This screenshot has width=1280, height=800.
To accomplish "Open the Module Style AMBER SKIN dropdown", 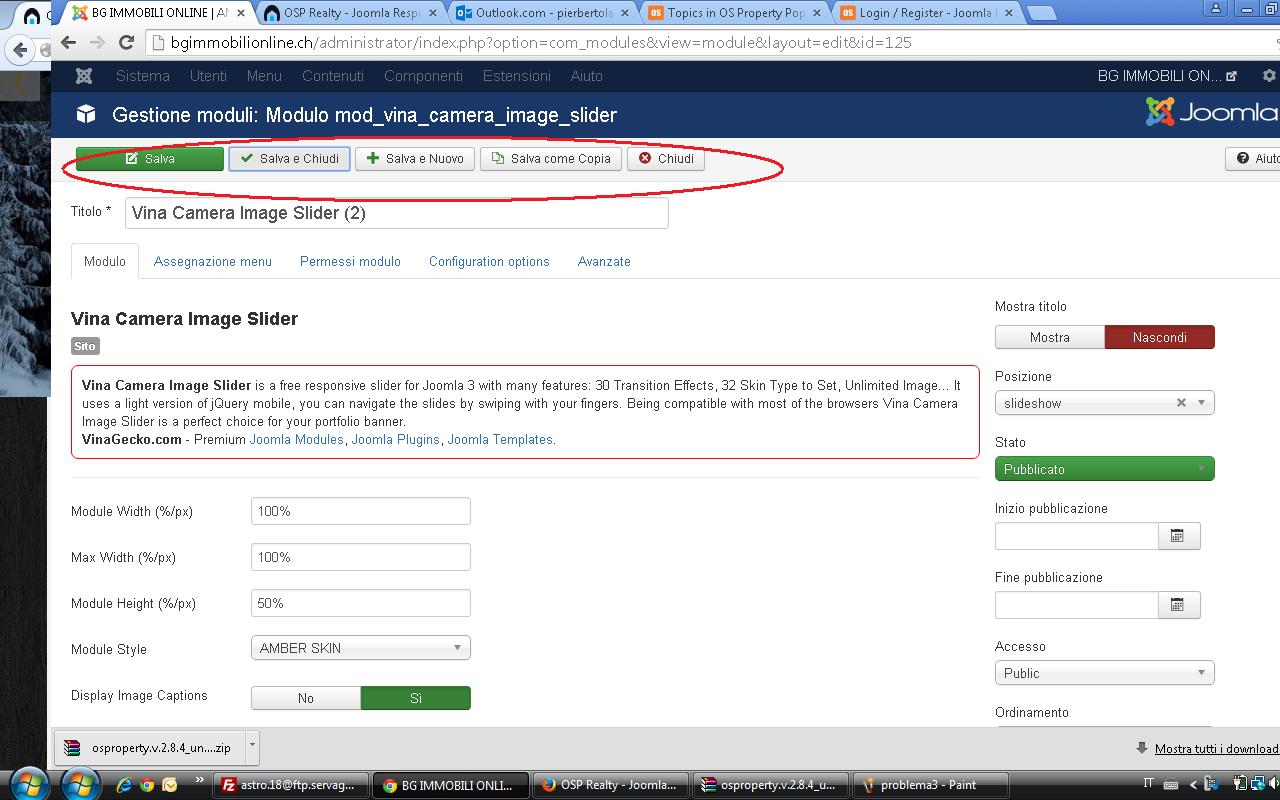I will click(x=360, y=648).
